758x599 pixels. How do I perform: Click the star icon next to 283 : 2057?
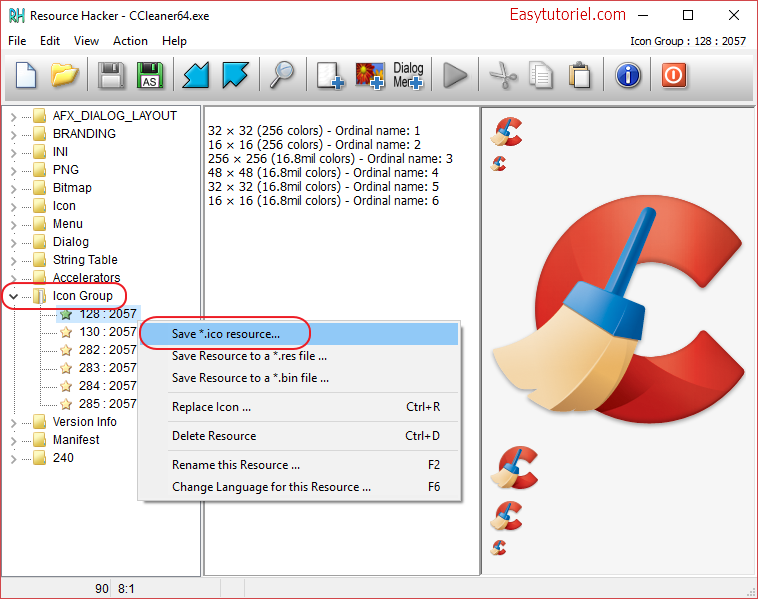pos(66,368)
